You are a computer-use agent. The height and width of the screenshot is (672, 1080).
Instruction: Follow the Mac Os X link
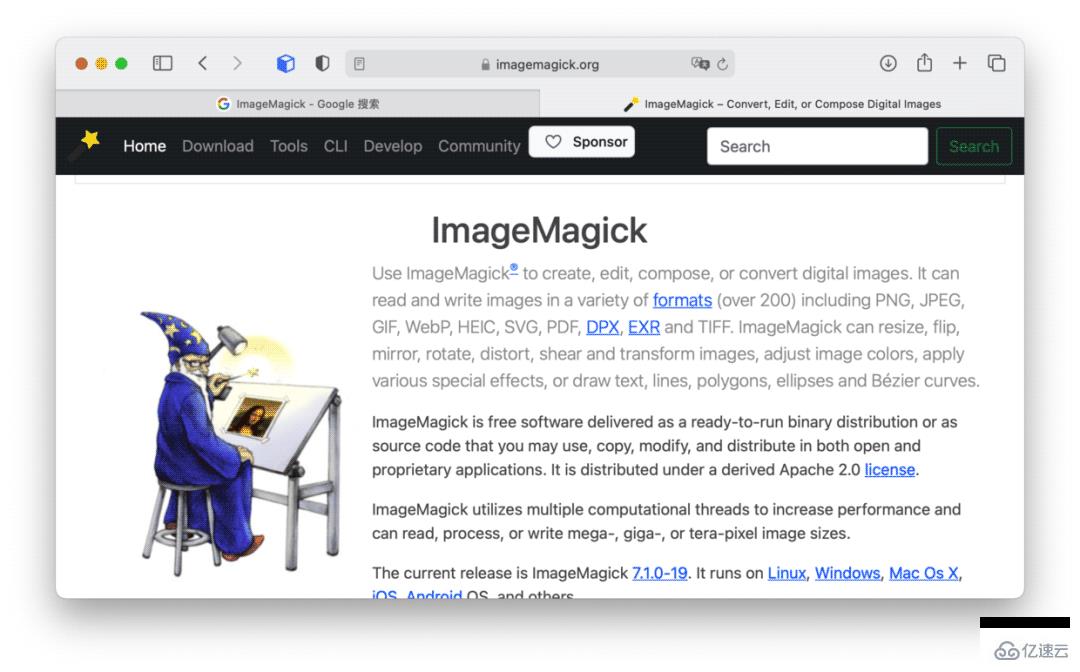click(924, 573)
